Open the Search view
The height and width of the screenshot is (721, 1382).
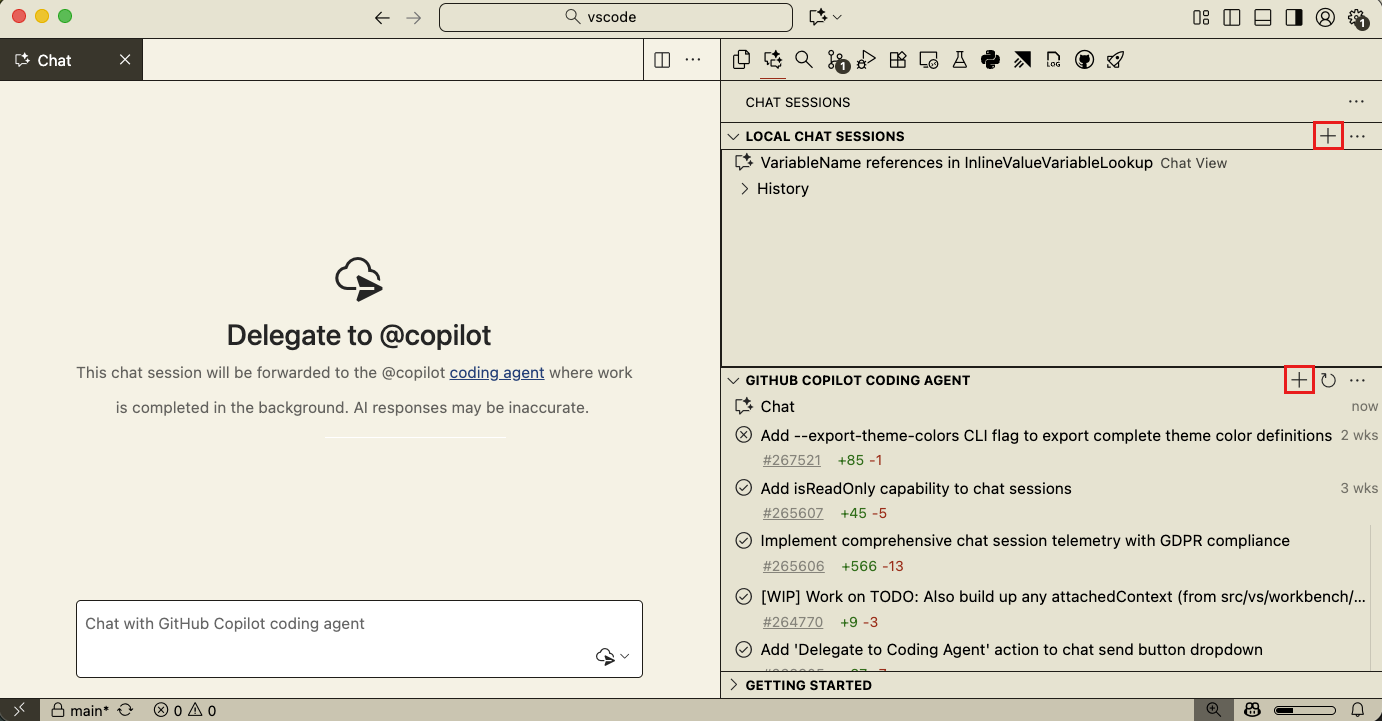coord(804,60)
